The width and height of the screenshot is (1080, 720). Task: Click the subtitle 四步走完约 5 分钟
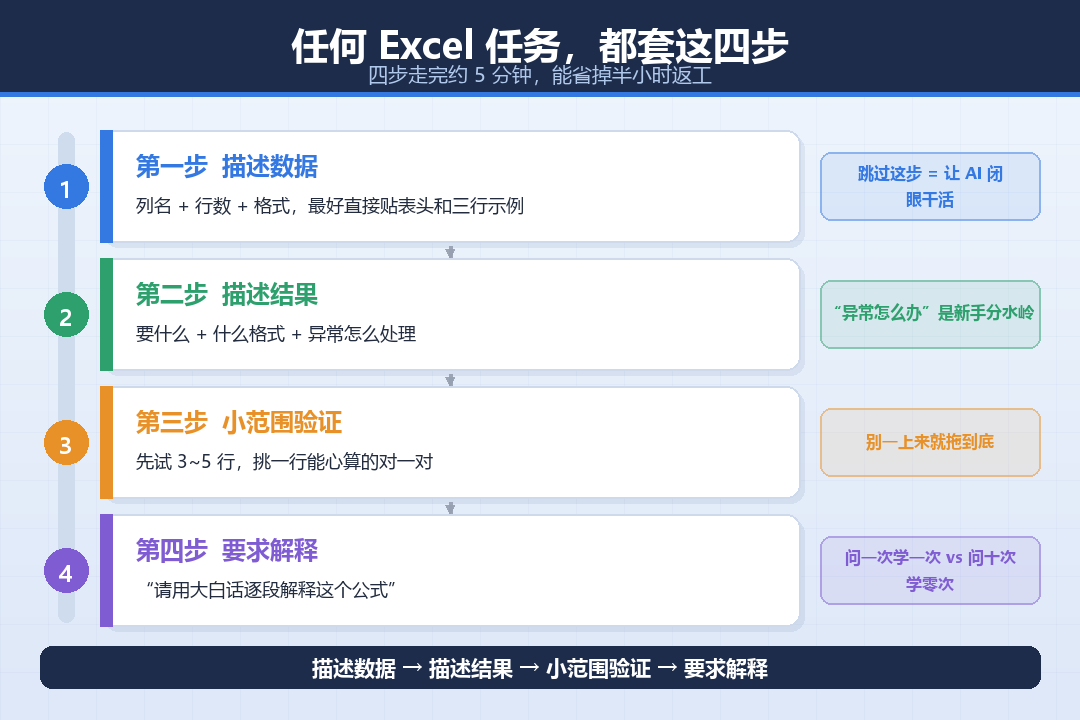point(539,75)
